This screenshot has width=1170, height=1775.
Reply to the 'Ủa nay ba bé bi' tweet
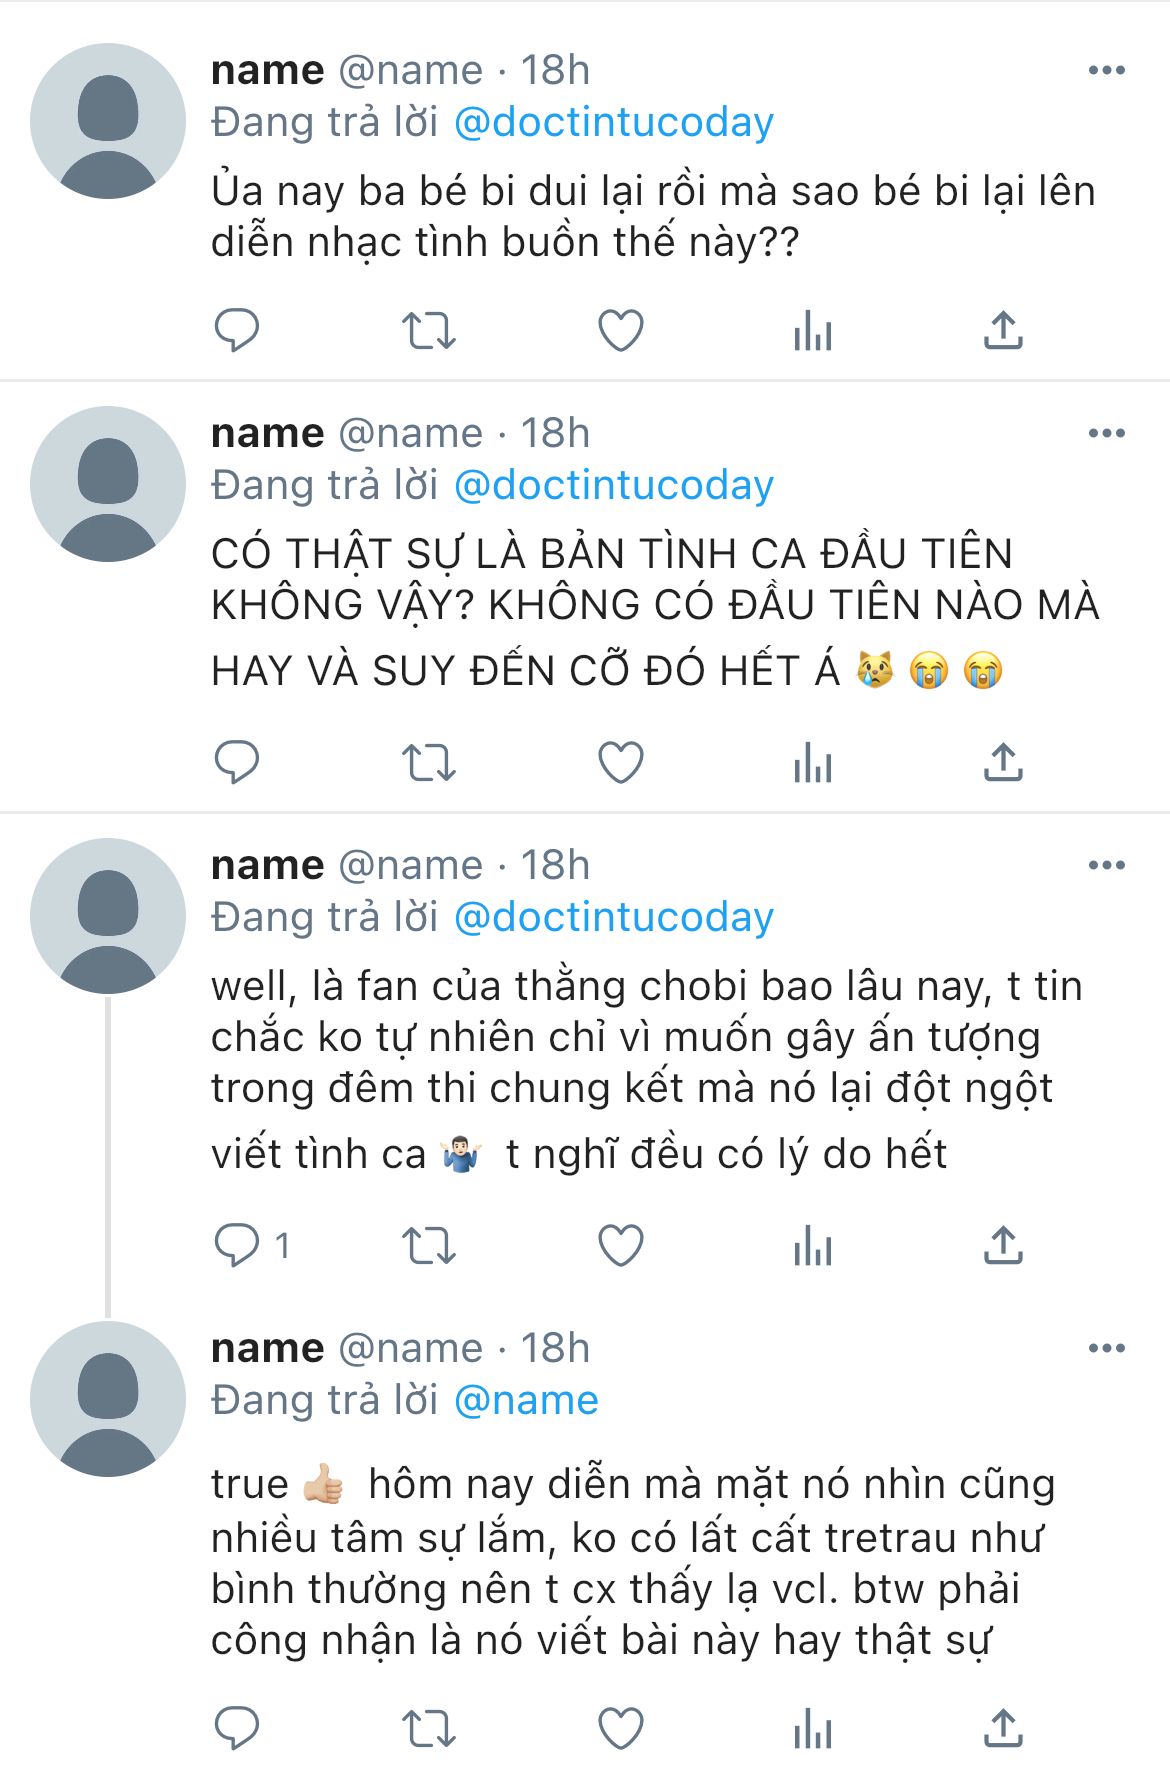click(x=237, y=331)
